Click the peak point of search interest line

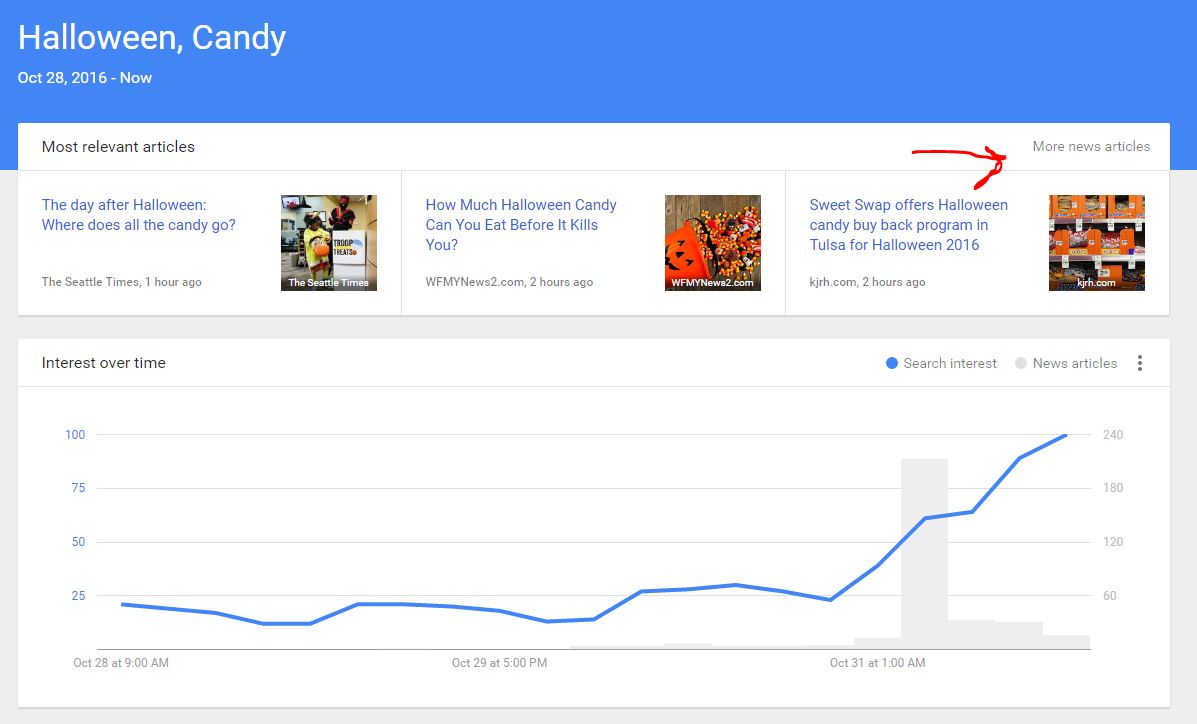pos(1066,435)
